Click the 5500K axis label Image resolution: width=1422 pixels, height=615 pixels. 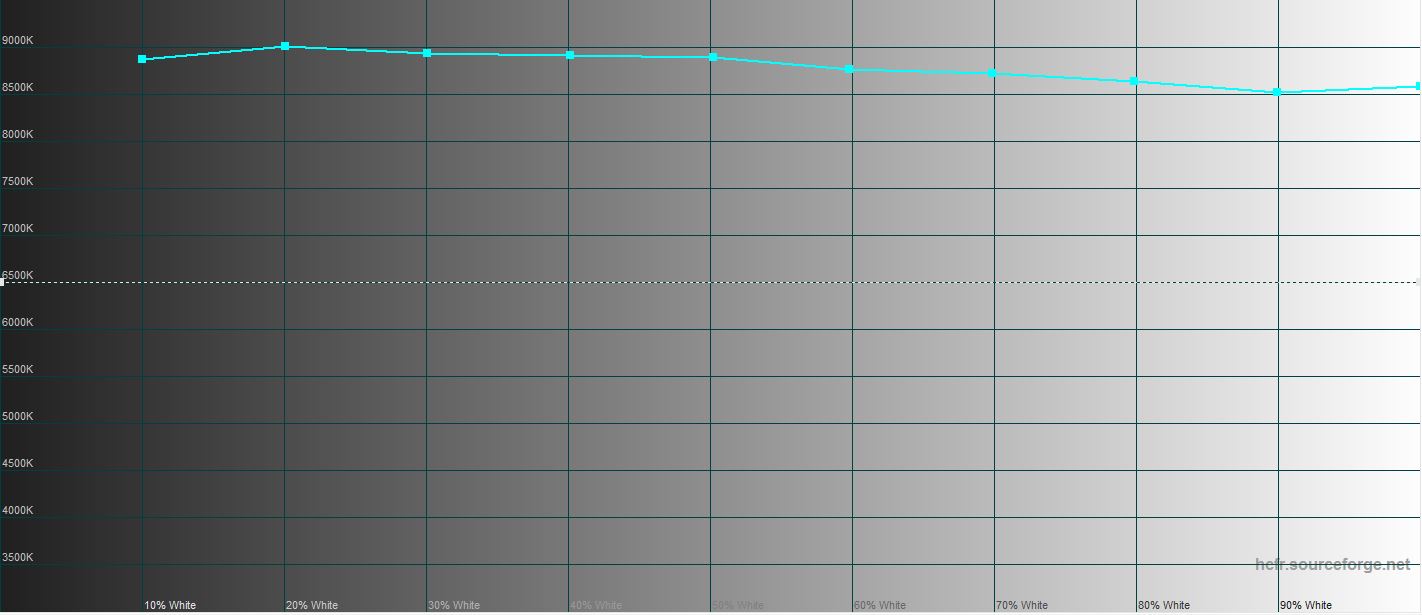18,370
